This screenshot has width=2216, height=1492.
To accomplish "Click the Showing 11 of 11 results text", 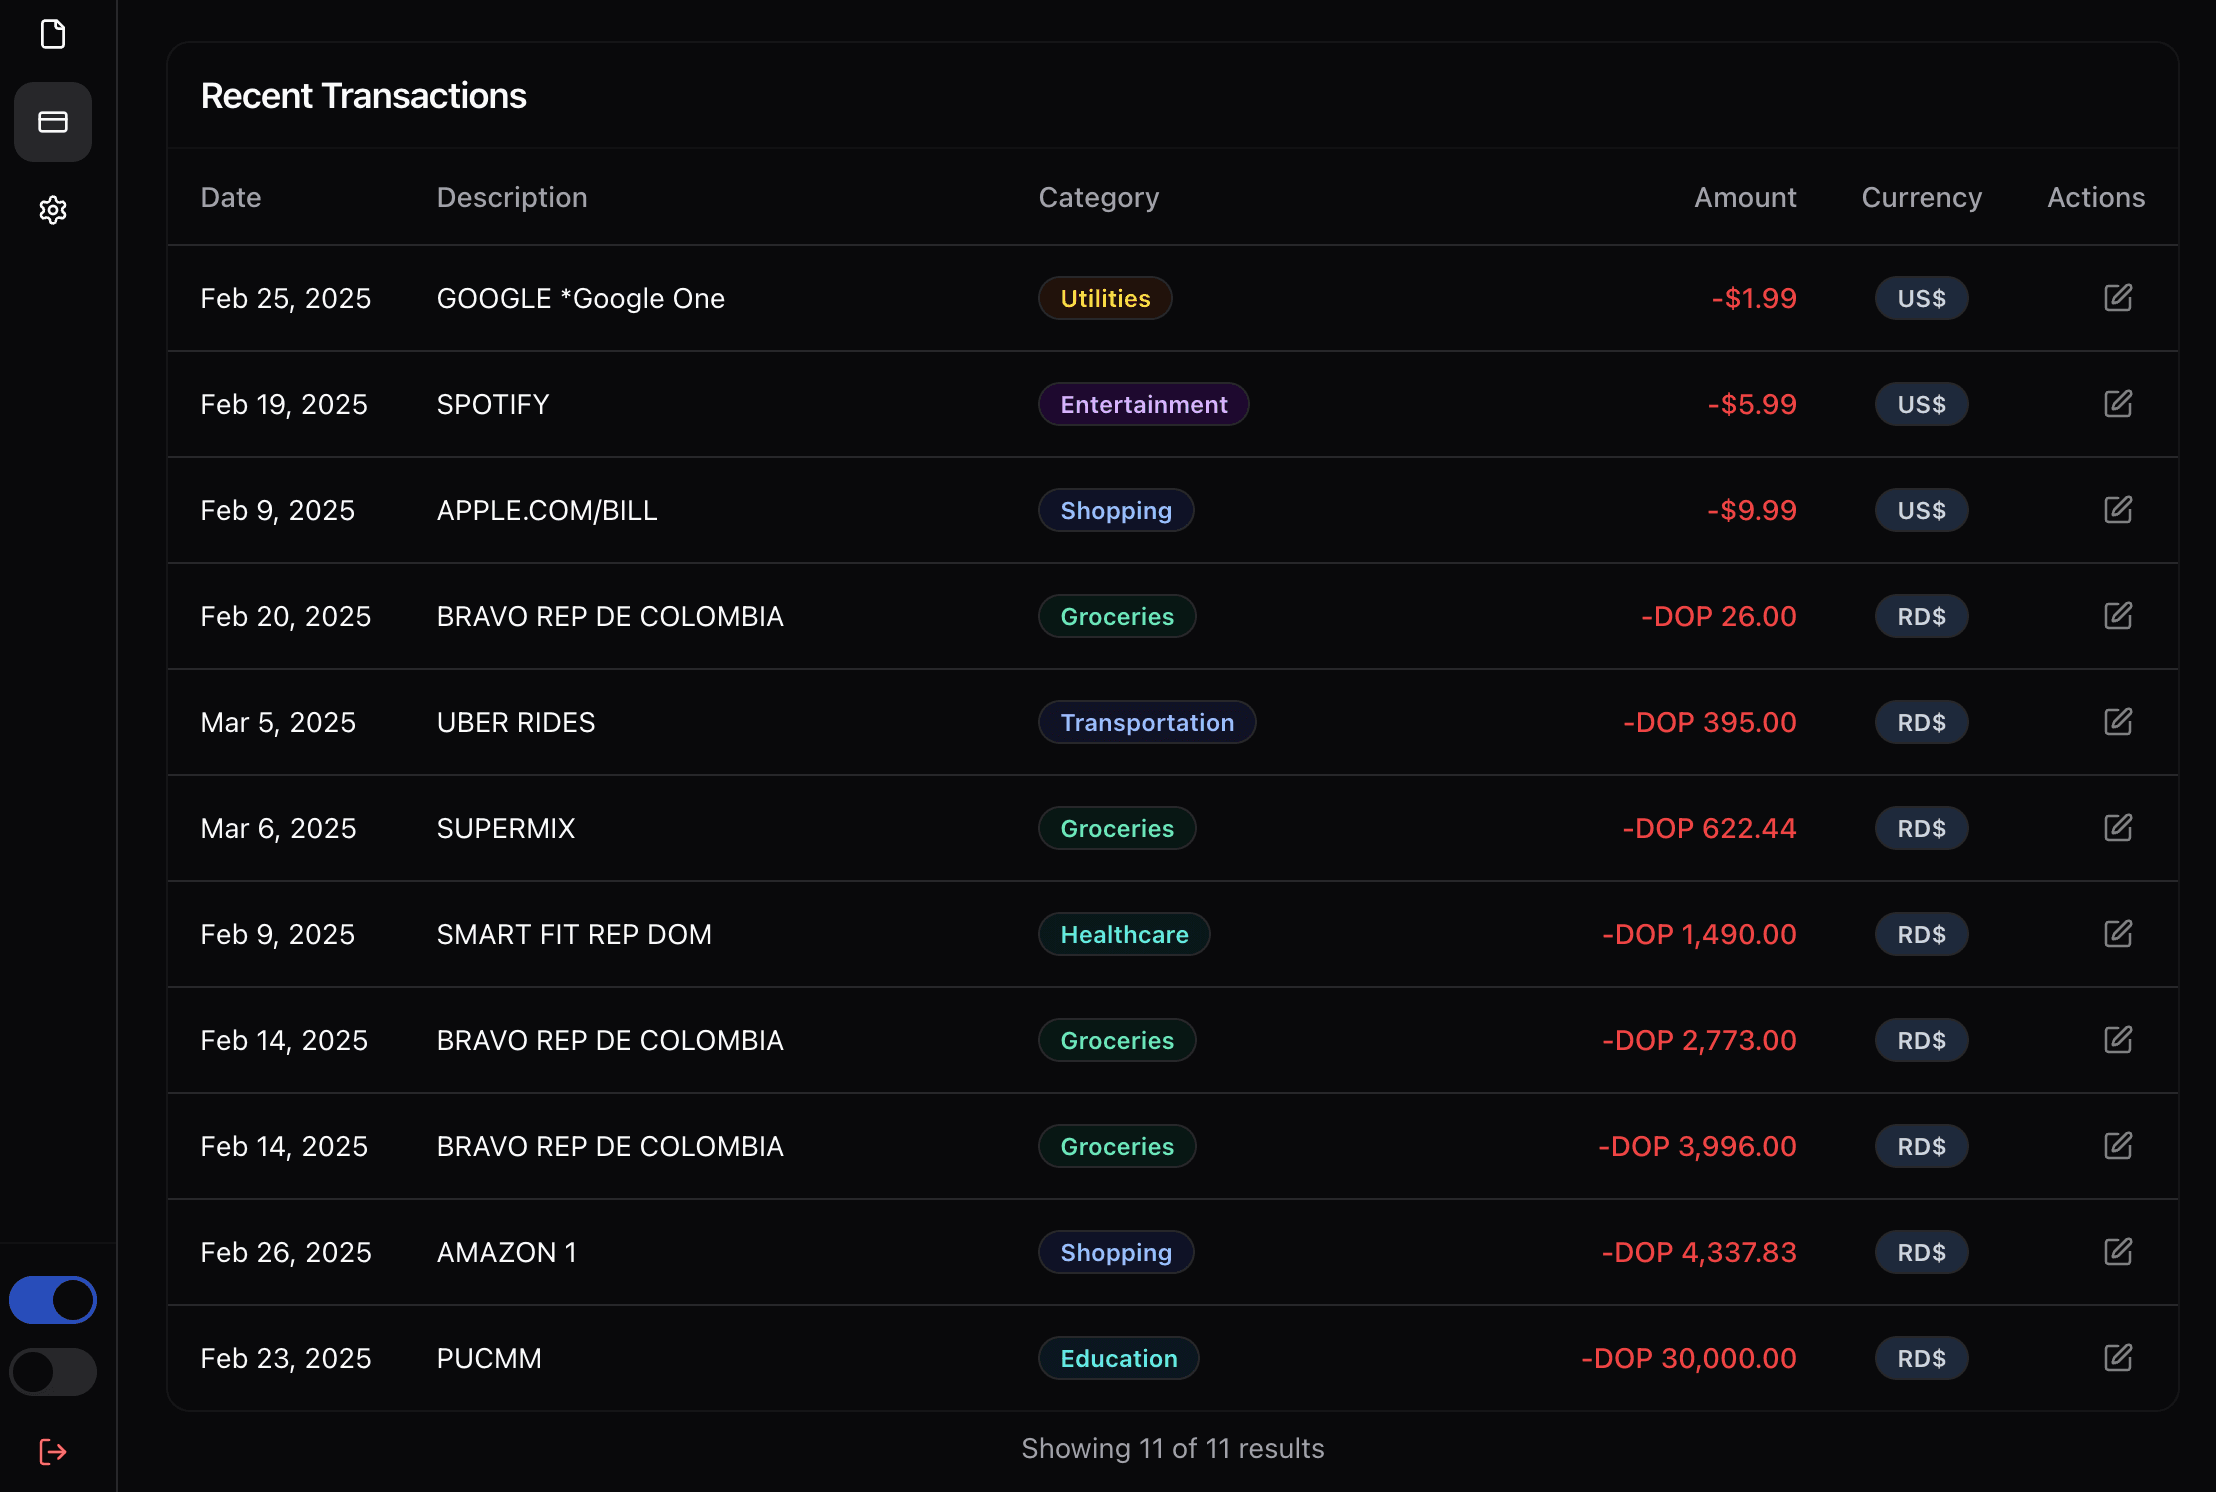I will [1173, 1448].
